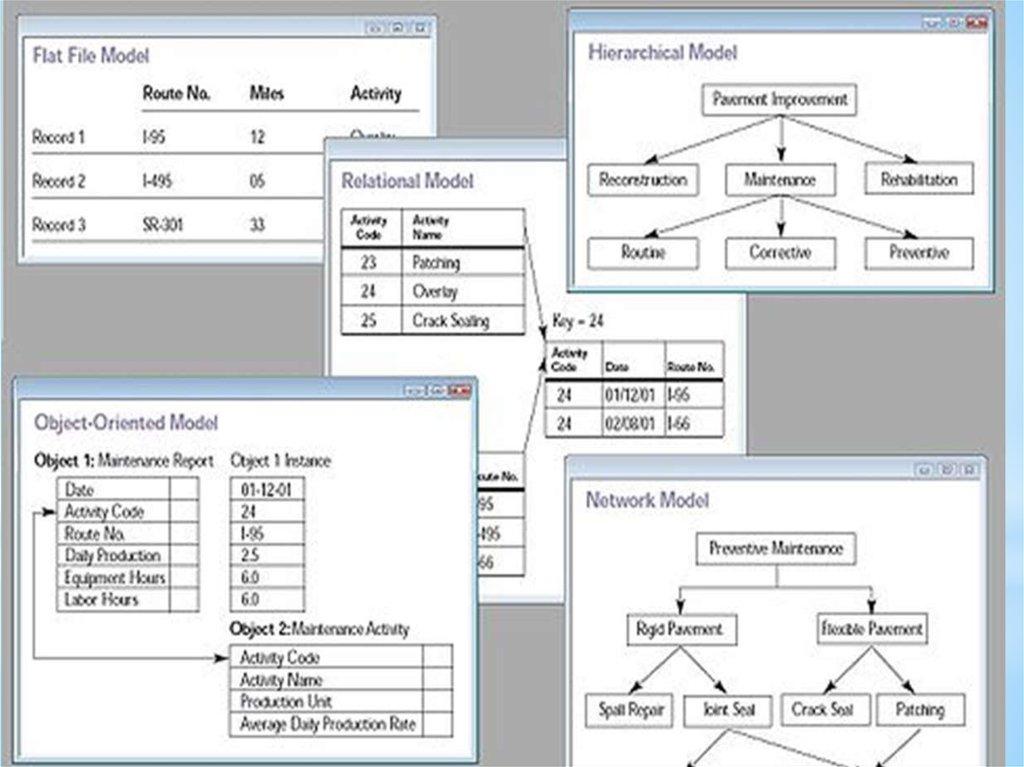Close the Object-Oriented Model window
Image resolution: width=1024 pixels, height=767 pixels.
pyautogui.click(x=460, y=389)
